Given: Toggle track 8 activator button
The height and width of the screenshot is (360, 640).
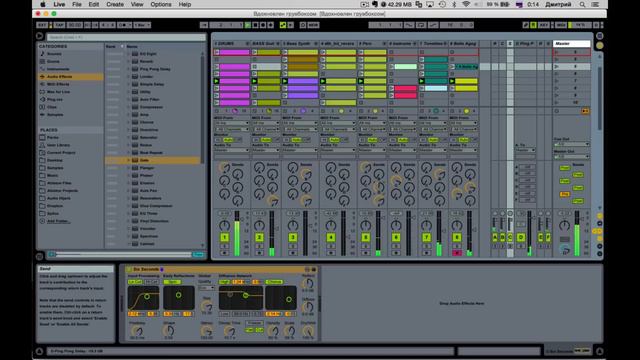Looking at the screenshot, I should coord(457,237).
